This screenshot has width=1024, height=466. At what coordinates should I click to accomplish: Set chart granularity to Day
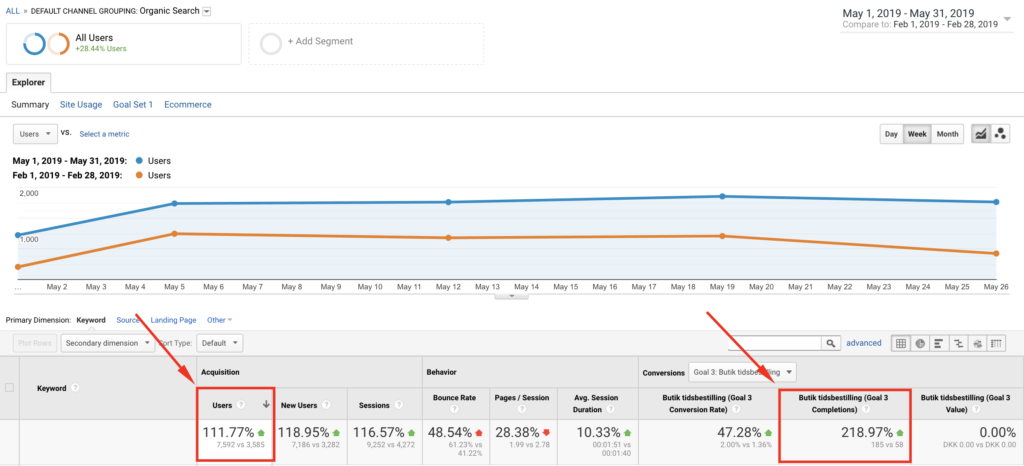point(891,134)
